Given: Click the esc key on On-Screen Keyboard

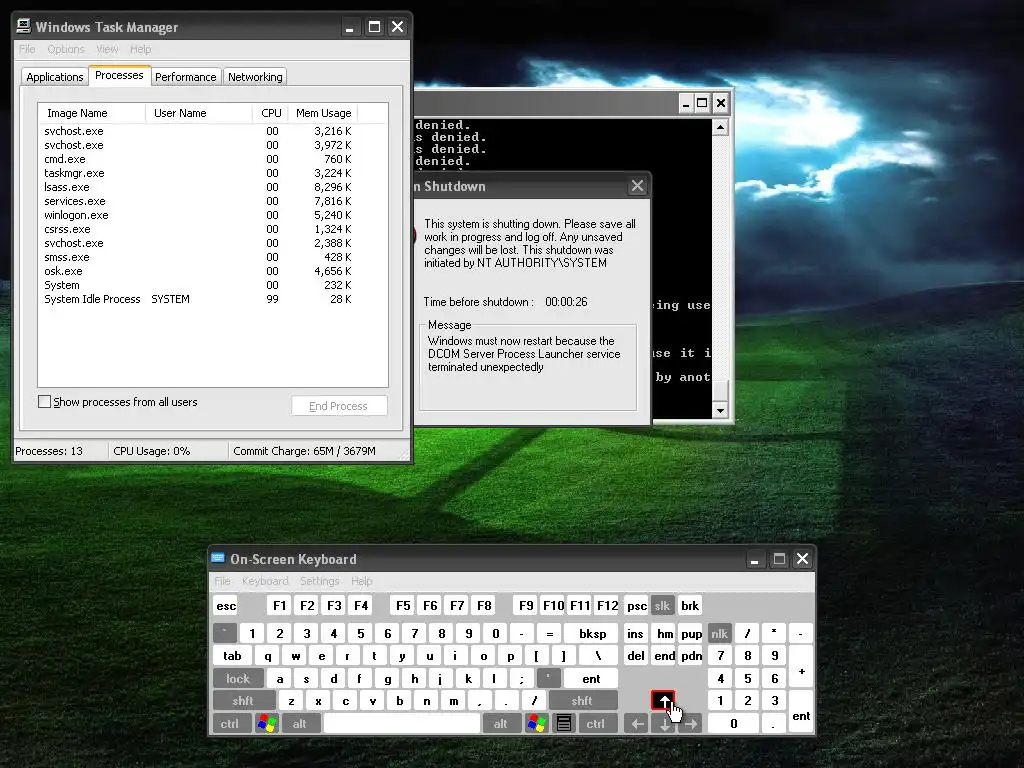Looking at the screenshot, I should (x=226, y=605).
